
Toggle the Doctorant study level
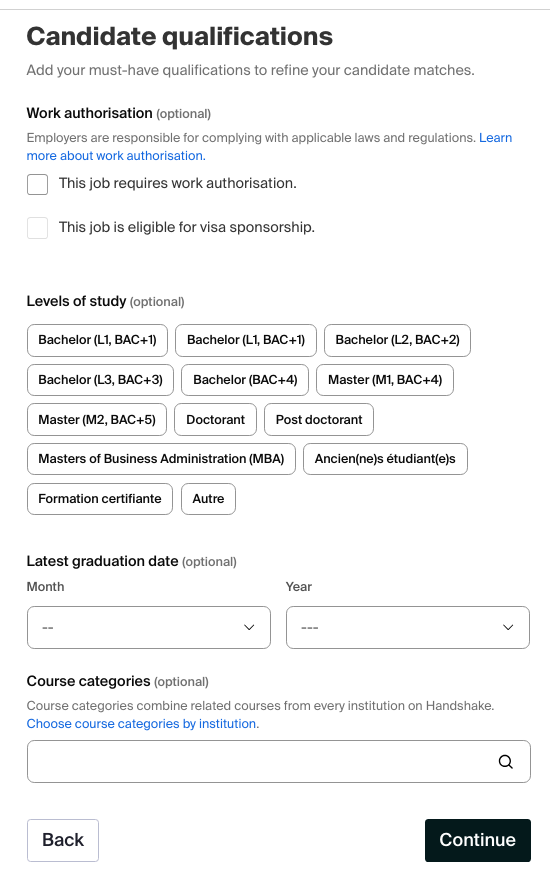tap(215, 419)
